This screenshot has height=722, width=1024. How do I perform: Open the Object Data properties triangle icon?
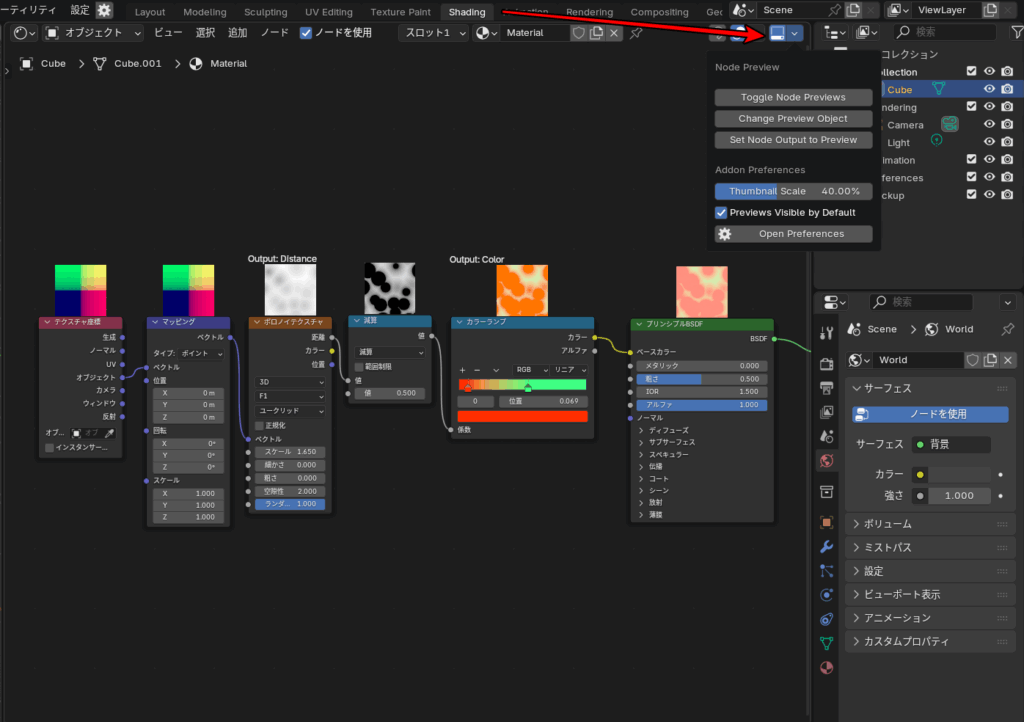point(827,643)
